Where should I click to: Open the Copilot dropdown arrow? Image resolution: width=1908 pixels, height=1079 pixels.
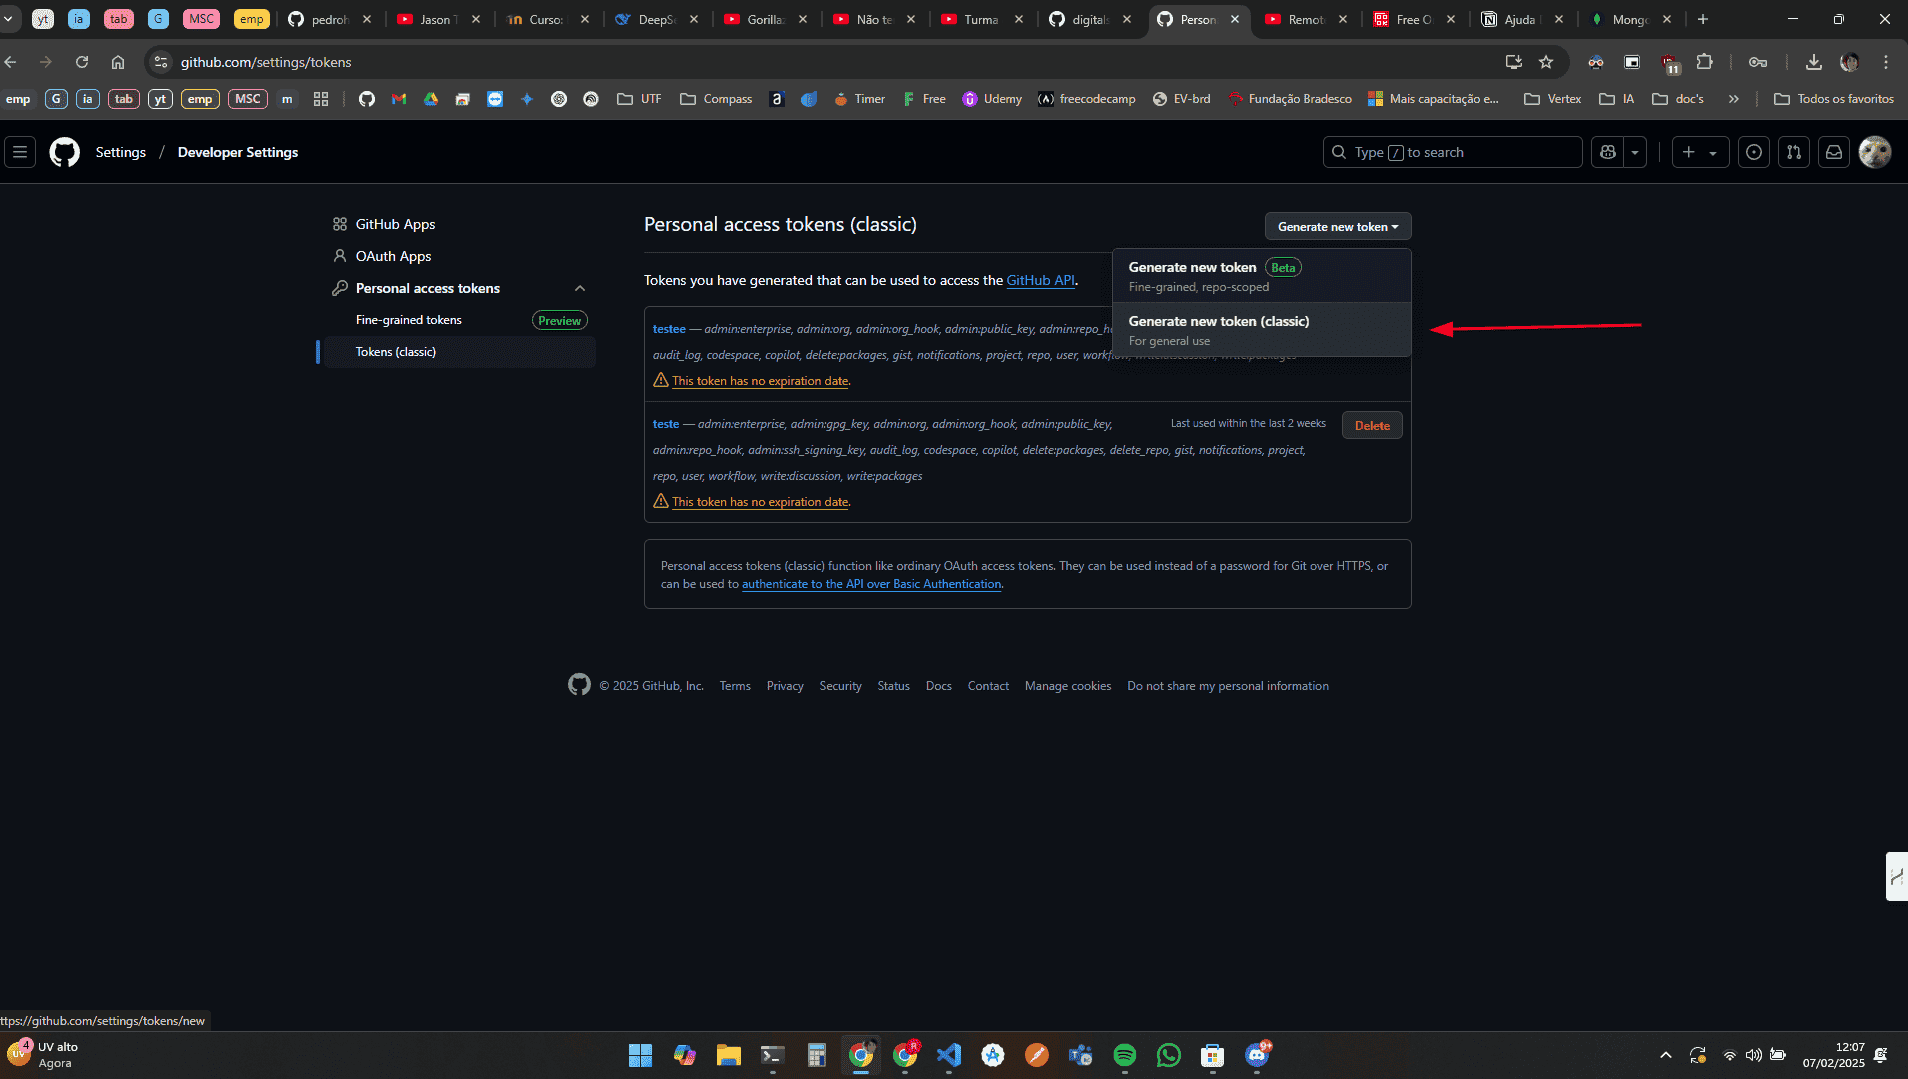pyautogui.click(x=1635, y=152)
